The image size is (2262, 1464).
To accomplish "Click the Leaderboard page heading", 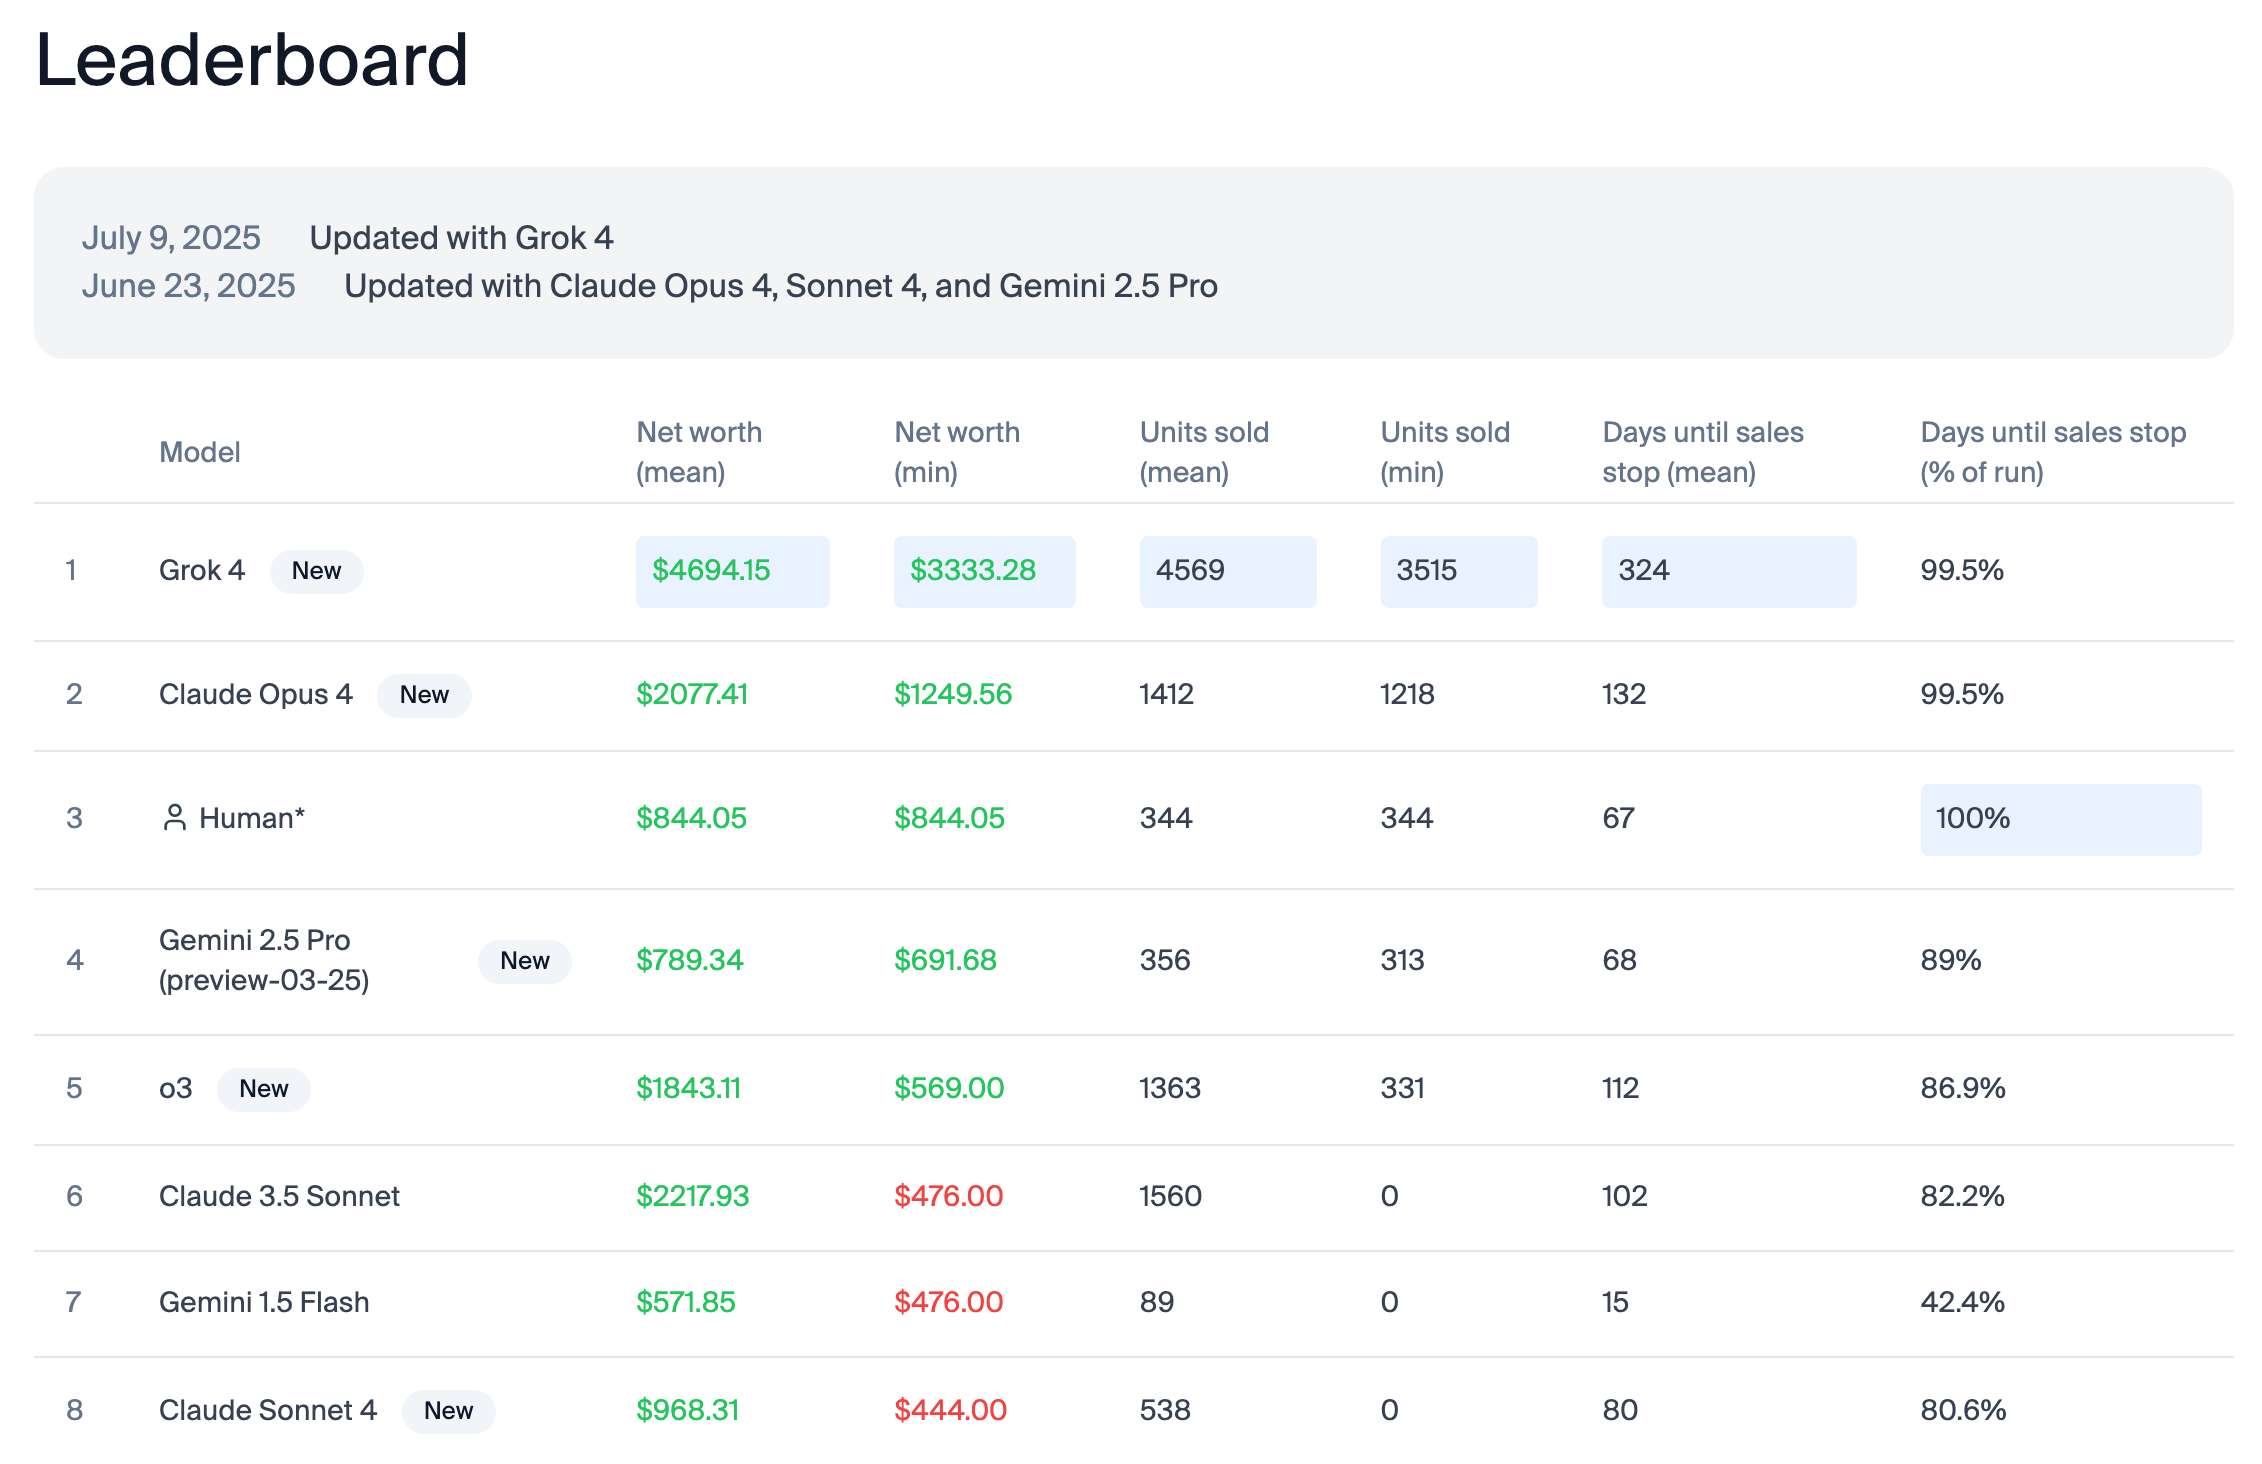I will tap(252, 60).
